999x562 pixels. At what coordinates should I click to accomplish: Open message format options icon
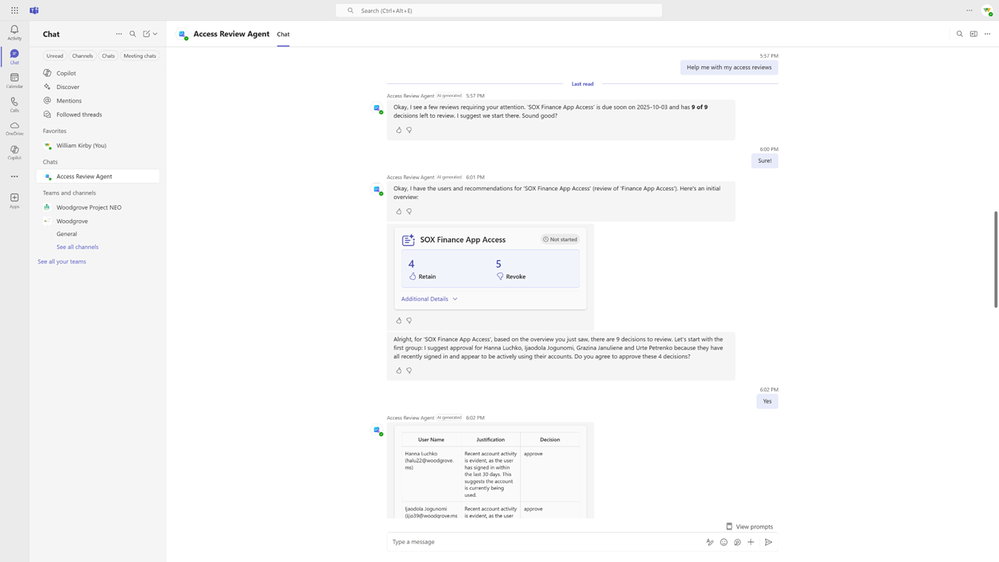710,542
